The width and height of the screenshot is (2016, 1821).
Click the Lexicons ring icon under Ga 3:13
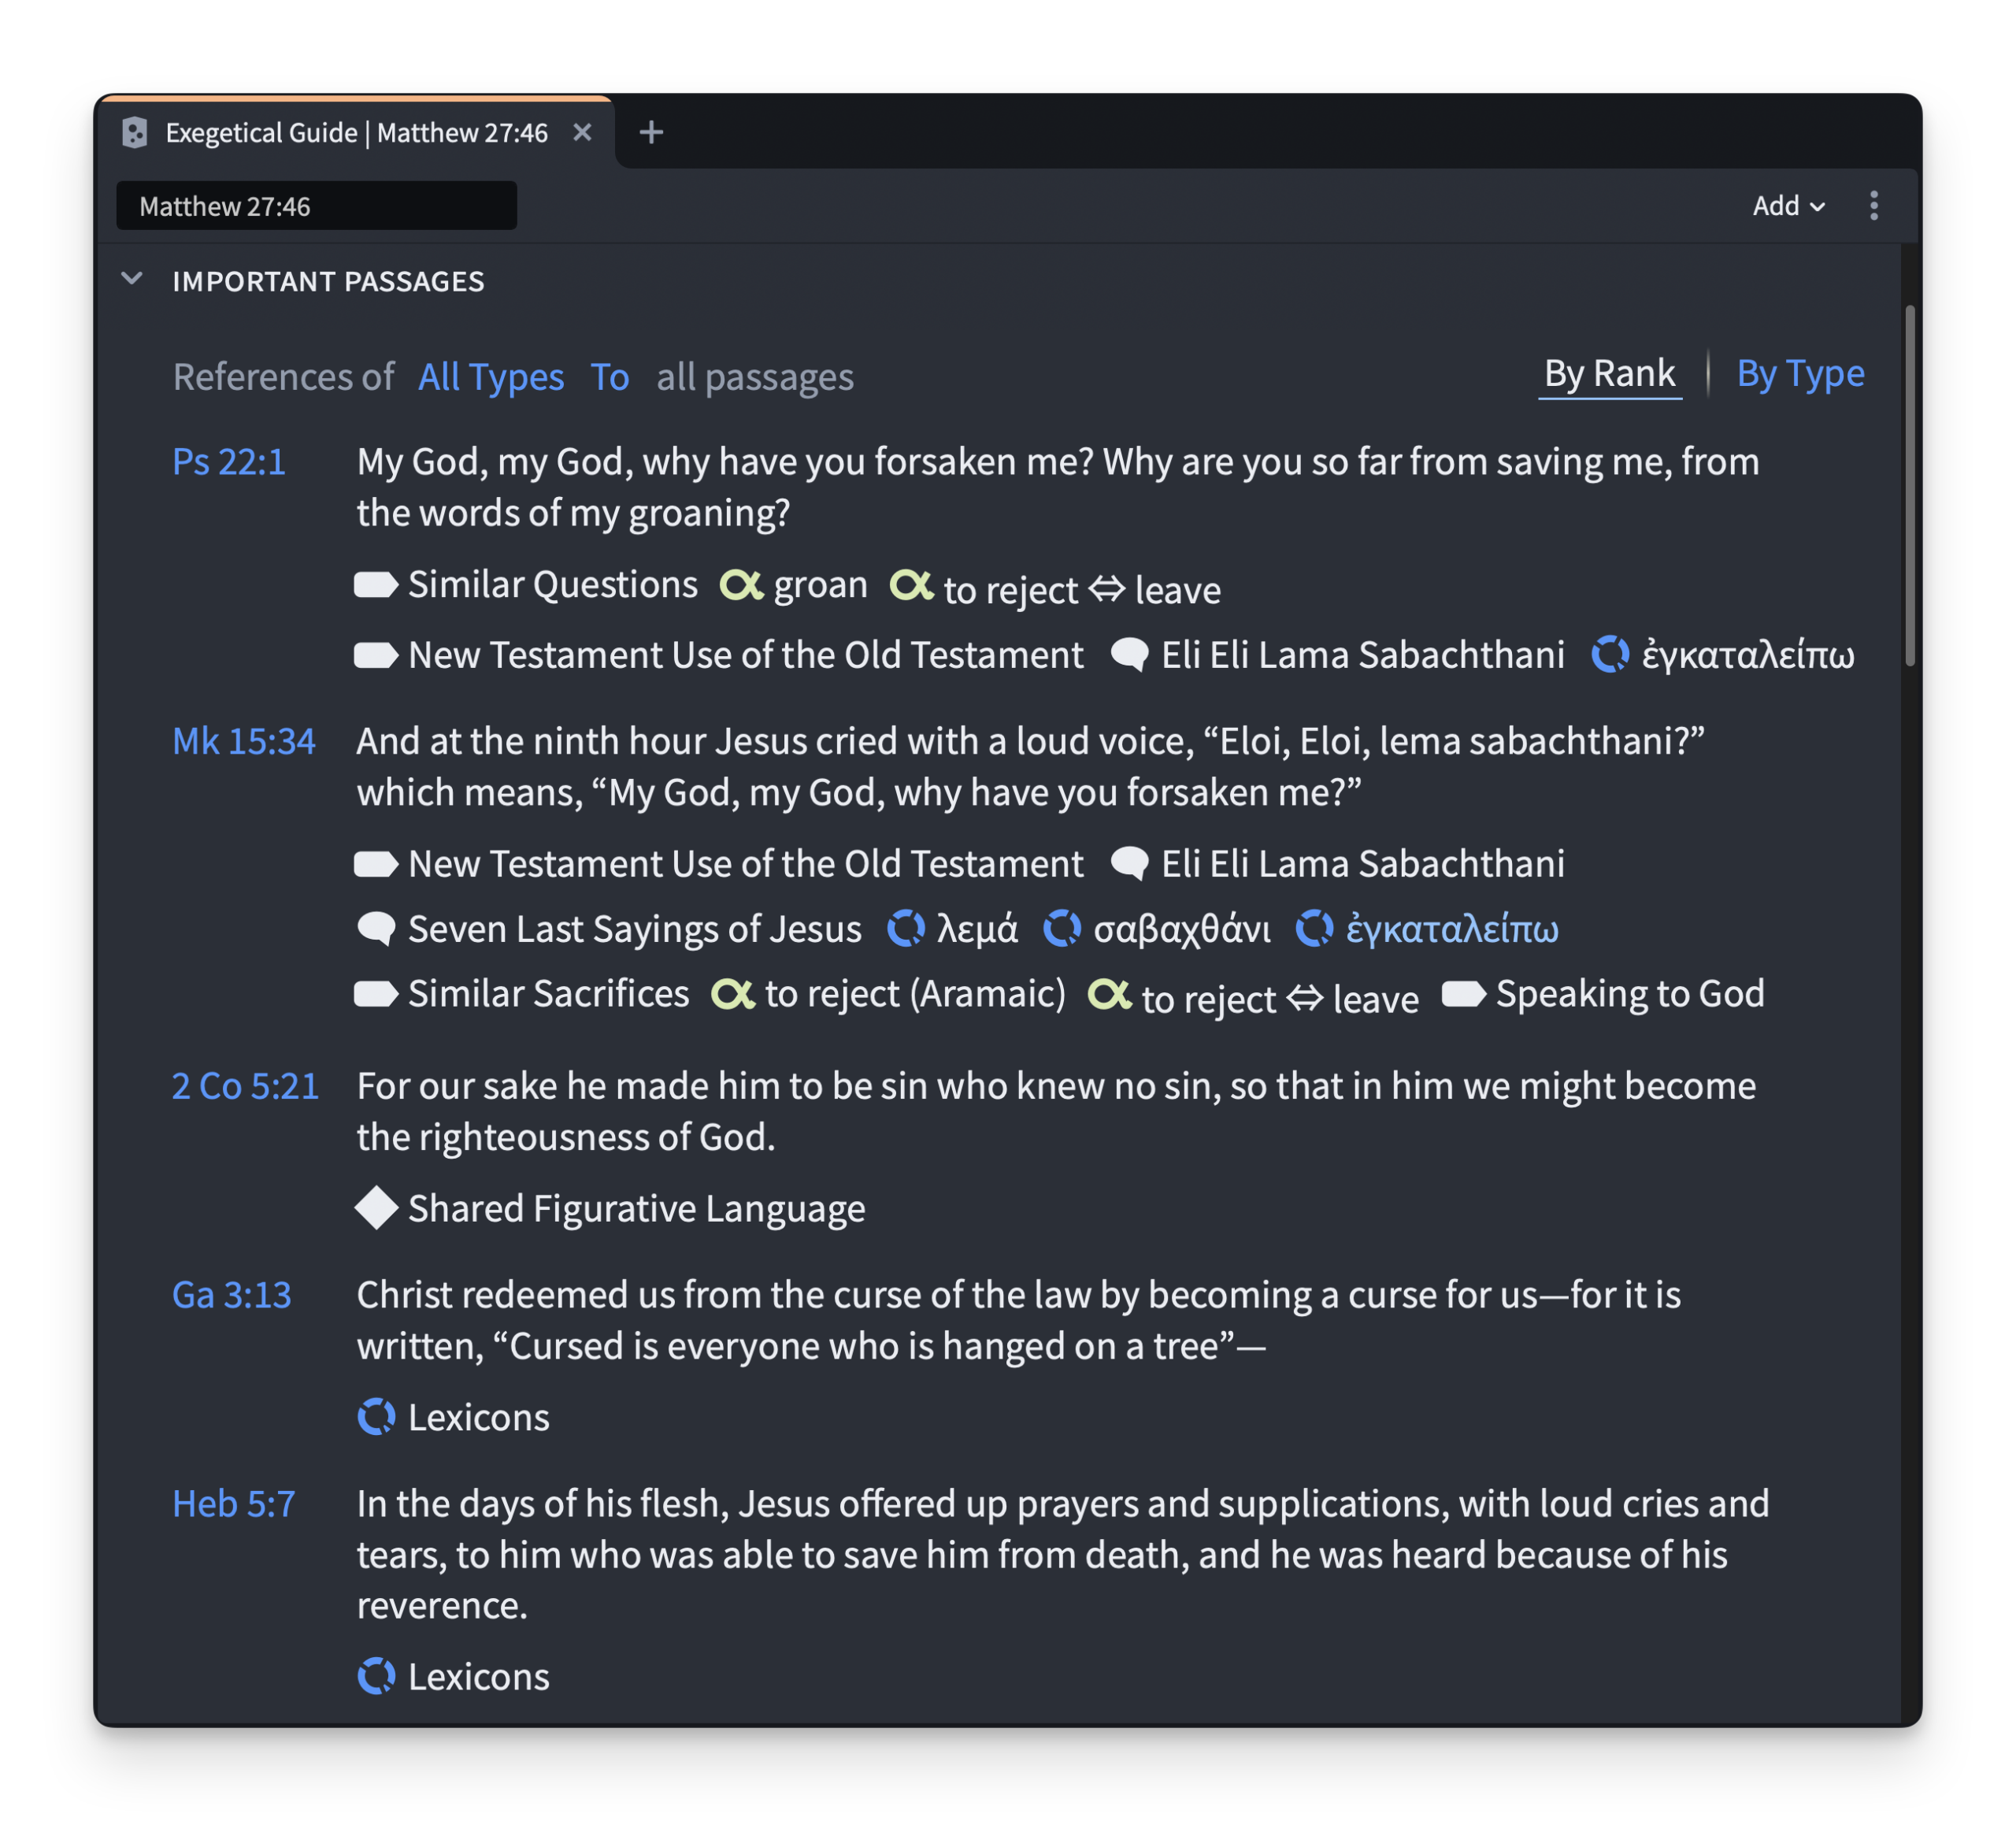coord(376,1417)
